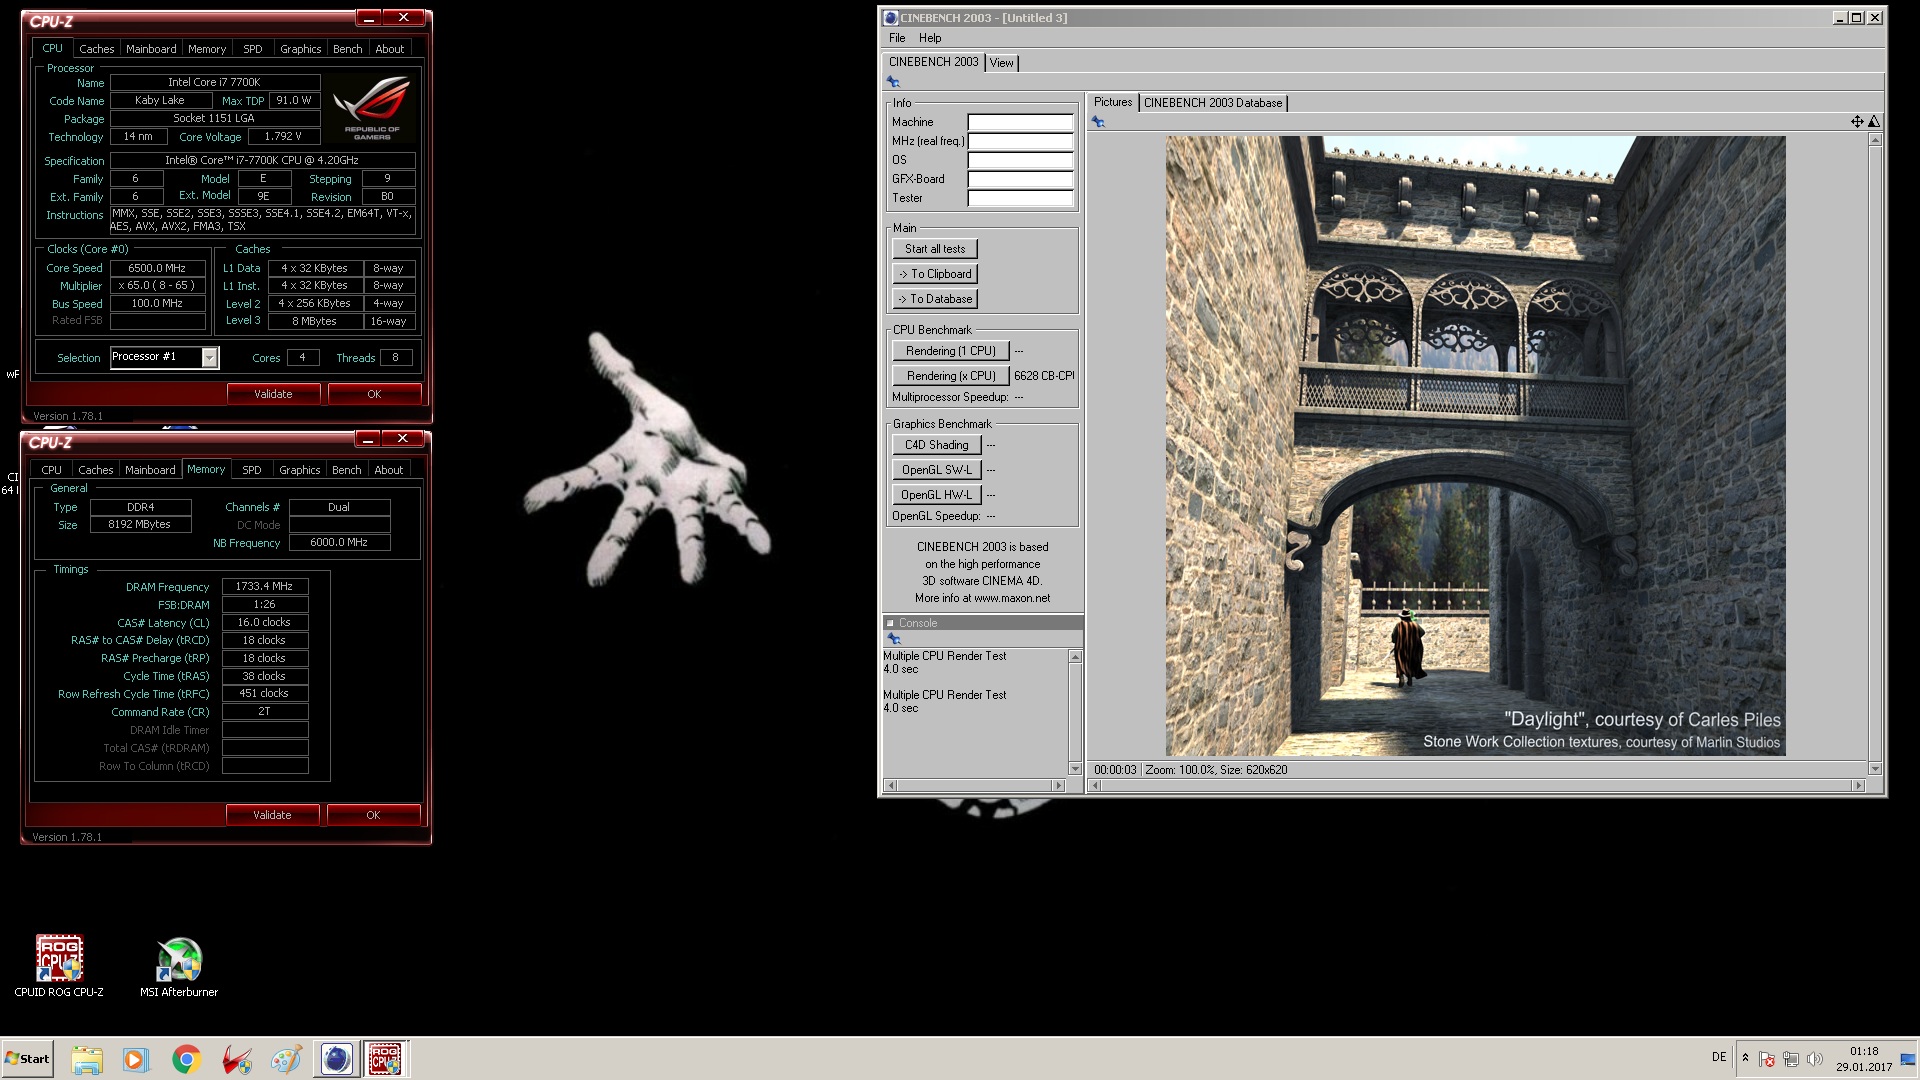Open the File menu in Cinebench
Viewport: 1920px width, 1080px height.
pos(897,38)
